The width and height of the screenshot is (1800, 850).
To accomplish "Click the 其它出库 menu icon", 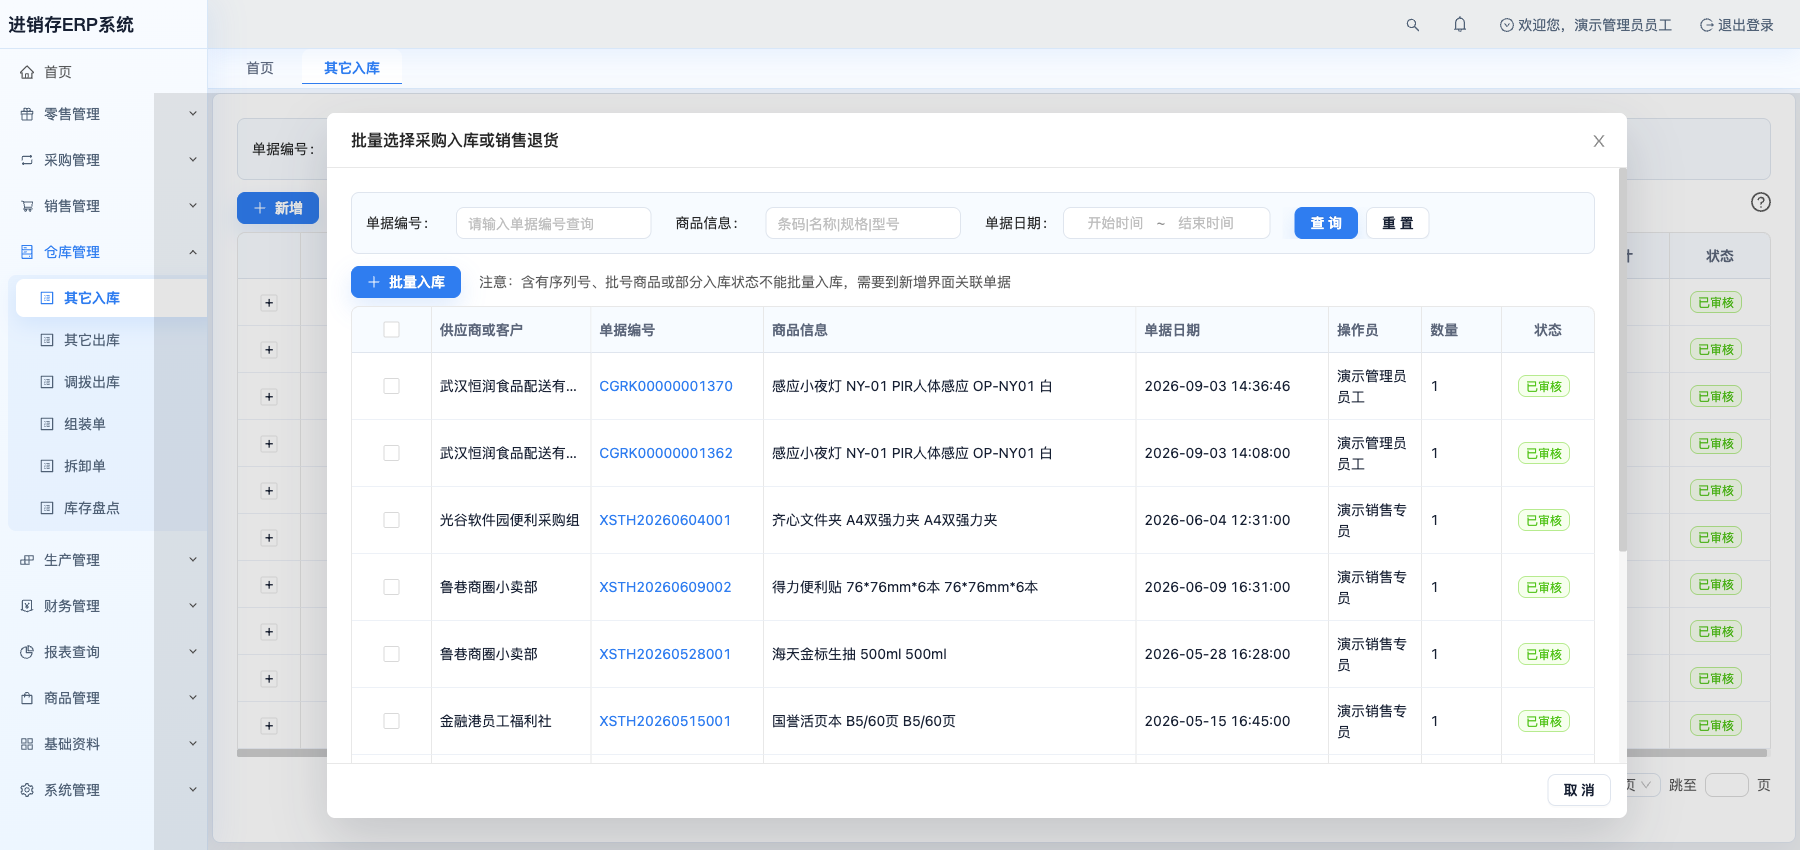I will coord(47,340).
